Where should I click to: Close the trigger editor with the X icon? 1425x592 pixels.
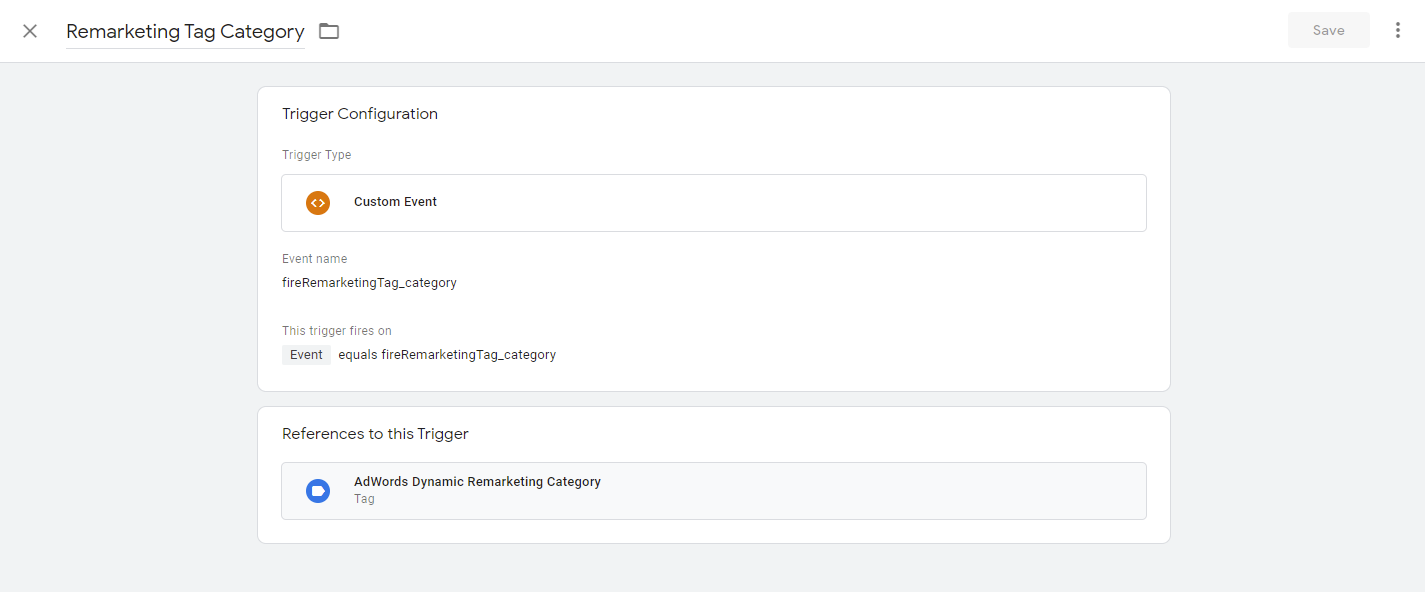[30, 31]
